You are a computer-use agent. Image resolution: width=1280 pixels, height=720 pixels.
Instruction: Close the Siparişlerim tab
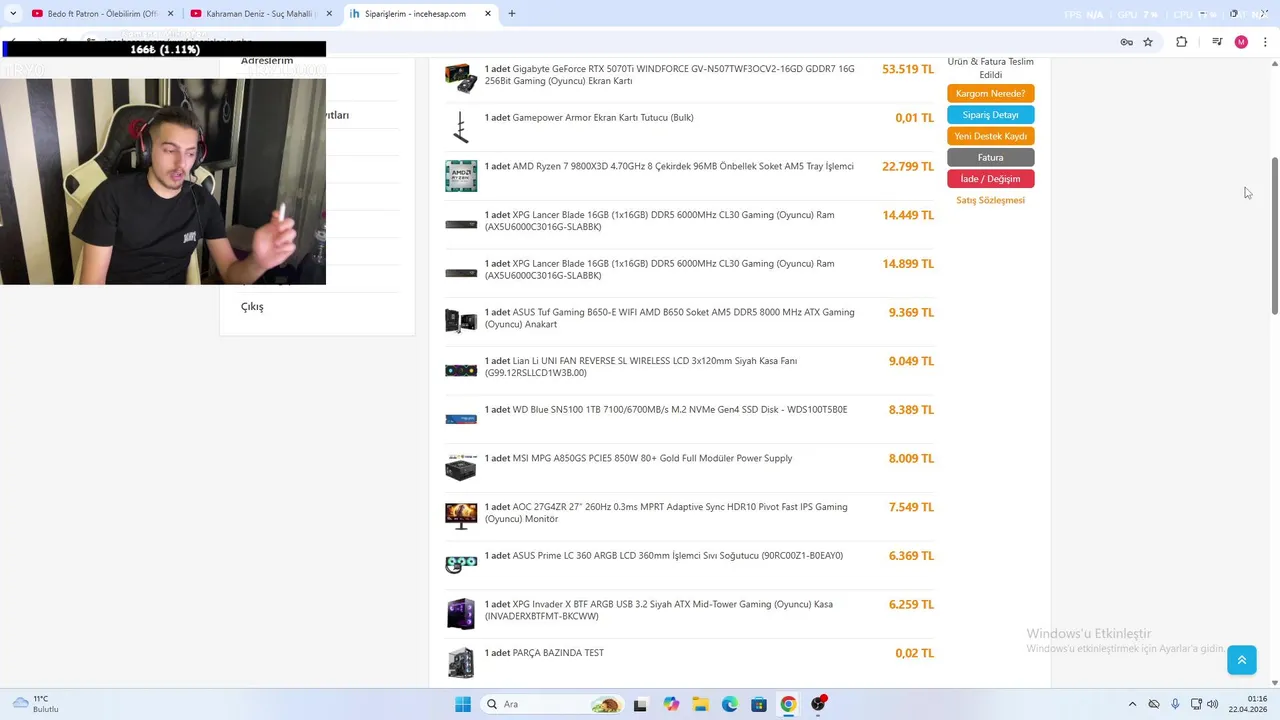point(488,14)
